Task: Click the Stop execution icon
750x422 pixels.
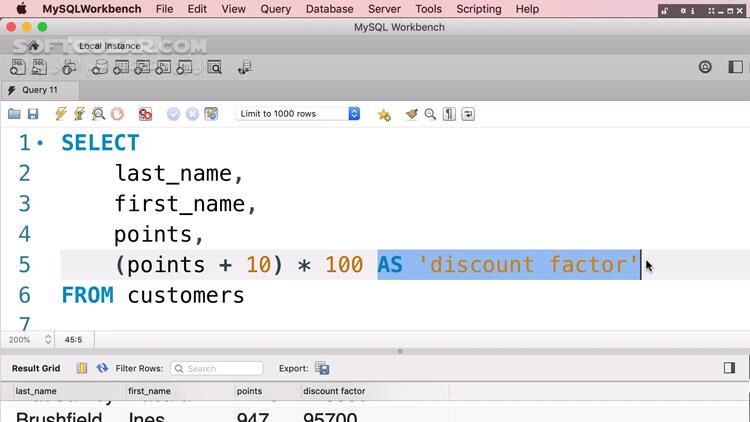Action: pos(117,114)
